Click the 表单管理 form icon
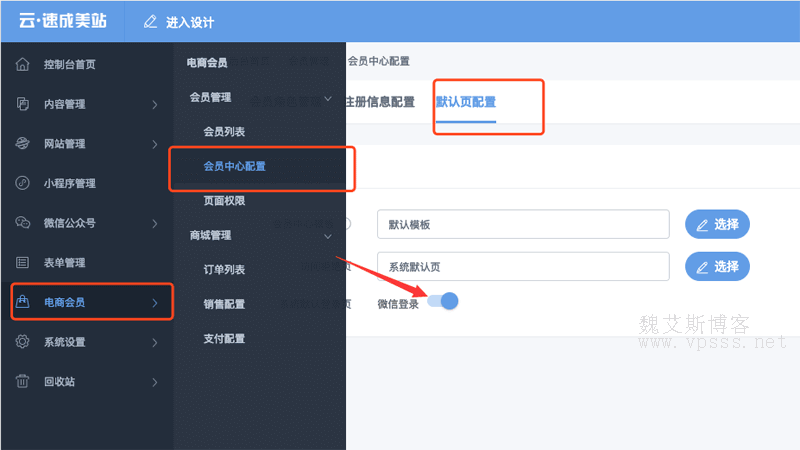The height and width of the screenshot is (450, 800). click(x=22, y=263)
